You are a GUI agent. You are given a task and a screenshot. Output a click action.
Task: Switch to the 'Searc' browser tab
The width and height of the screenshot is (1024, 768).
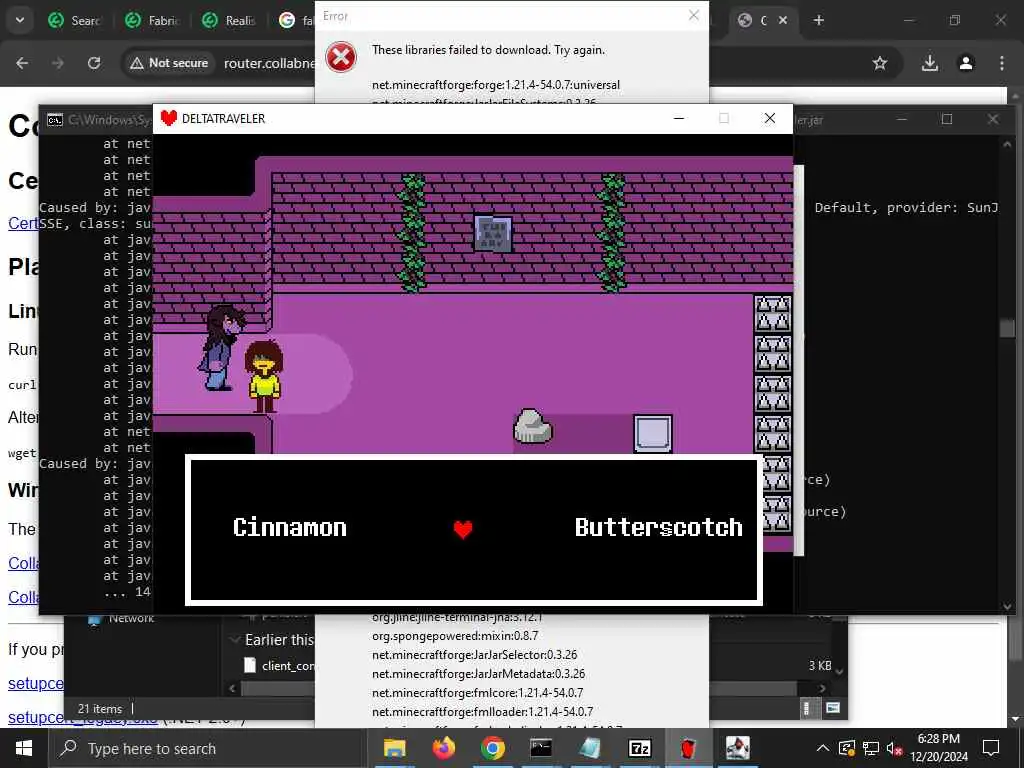pos(76,20)
